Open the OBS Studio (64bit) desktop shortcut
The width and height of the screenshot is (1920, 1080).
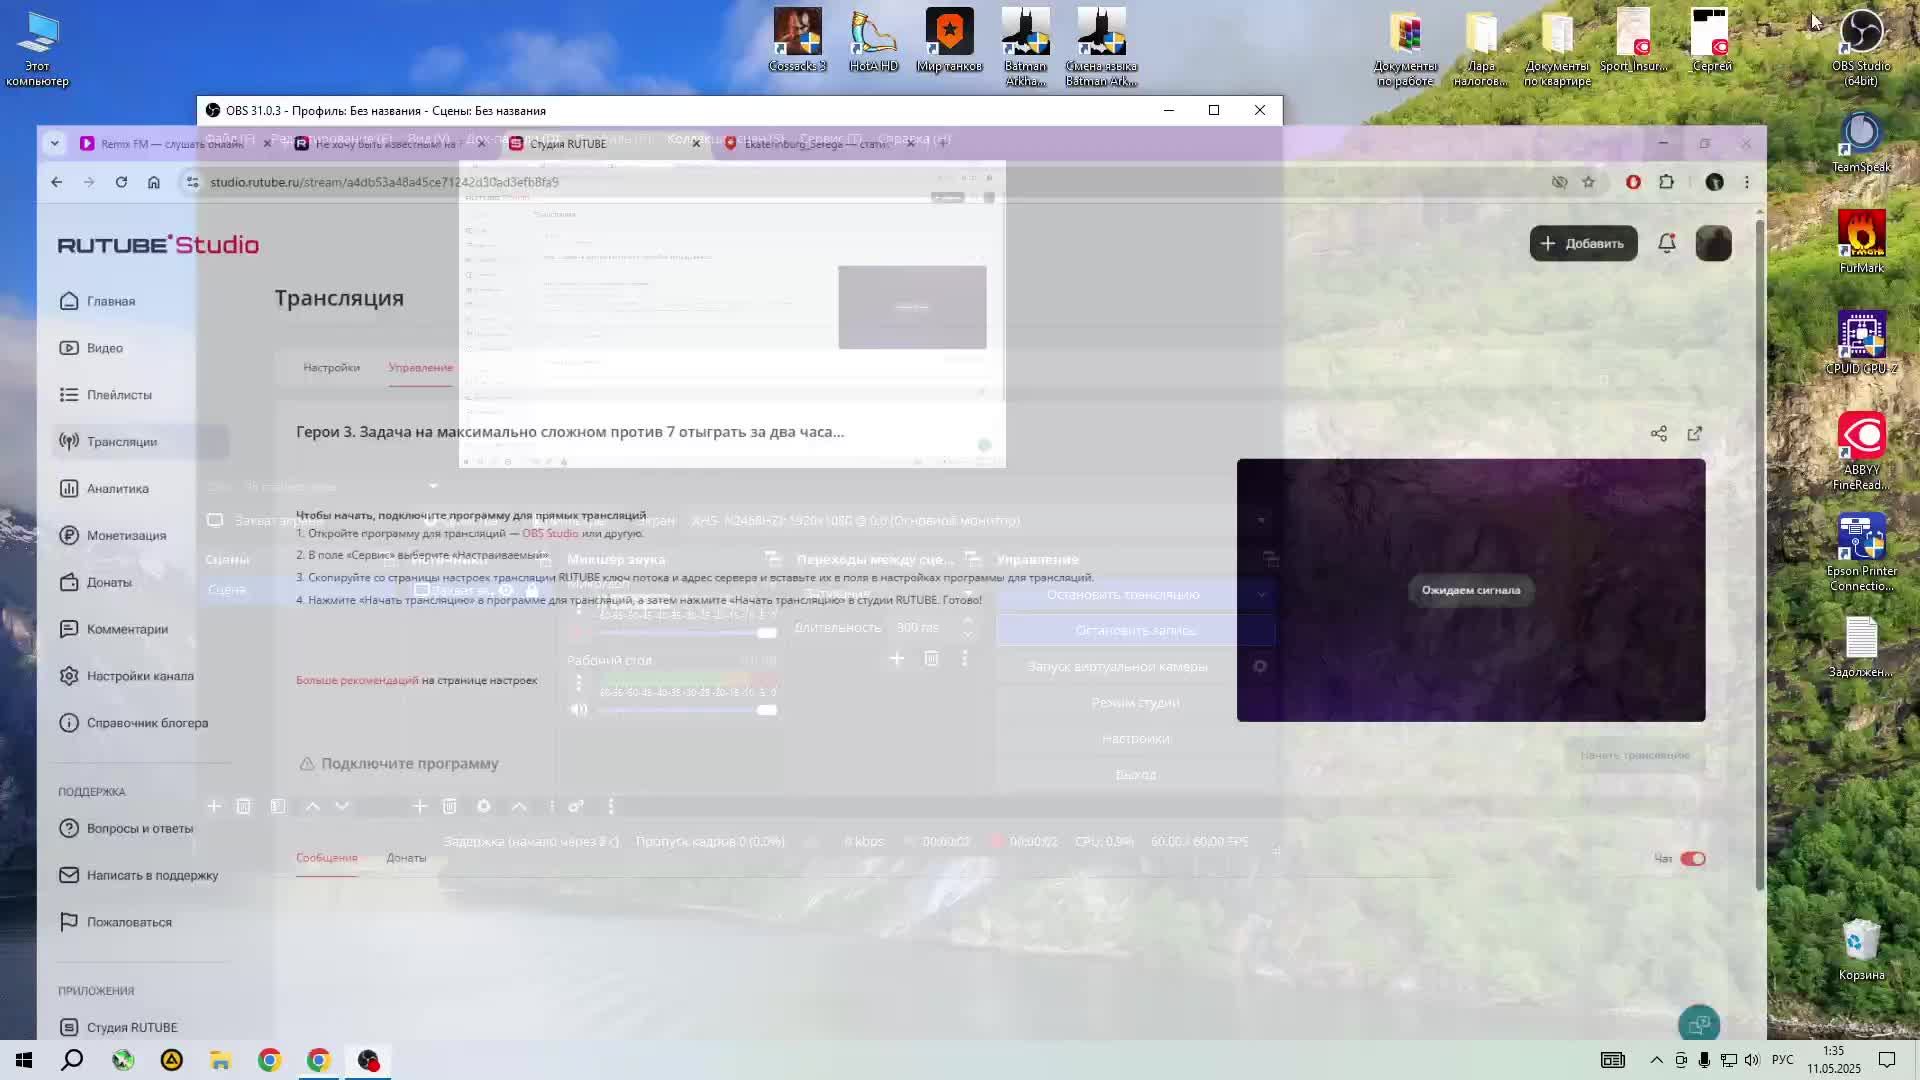click(1861, 47)
